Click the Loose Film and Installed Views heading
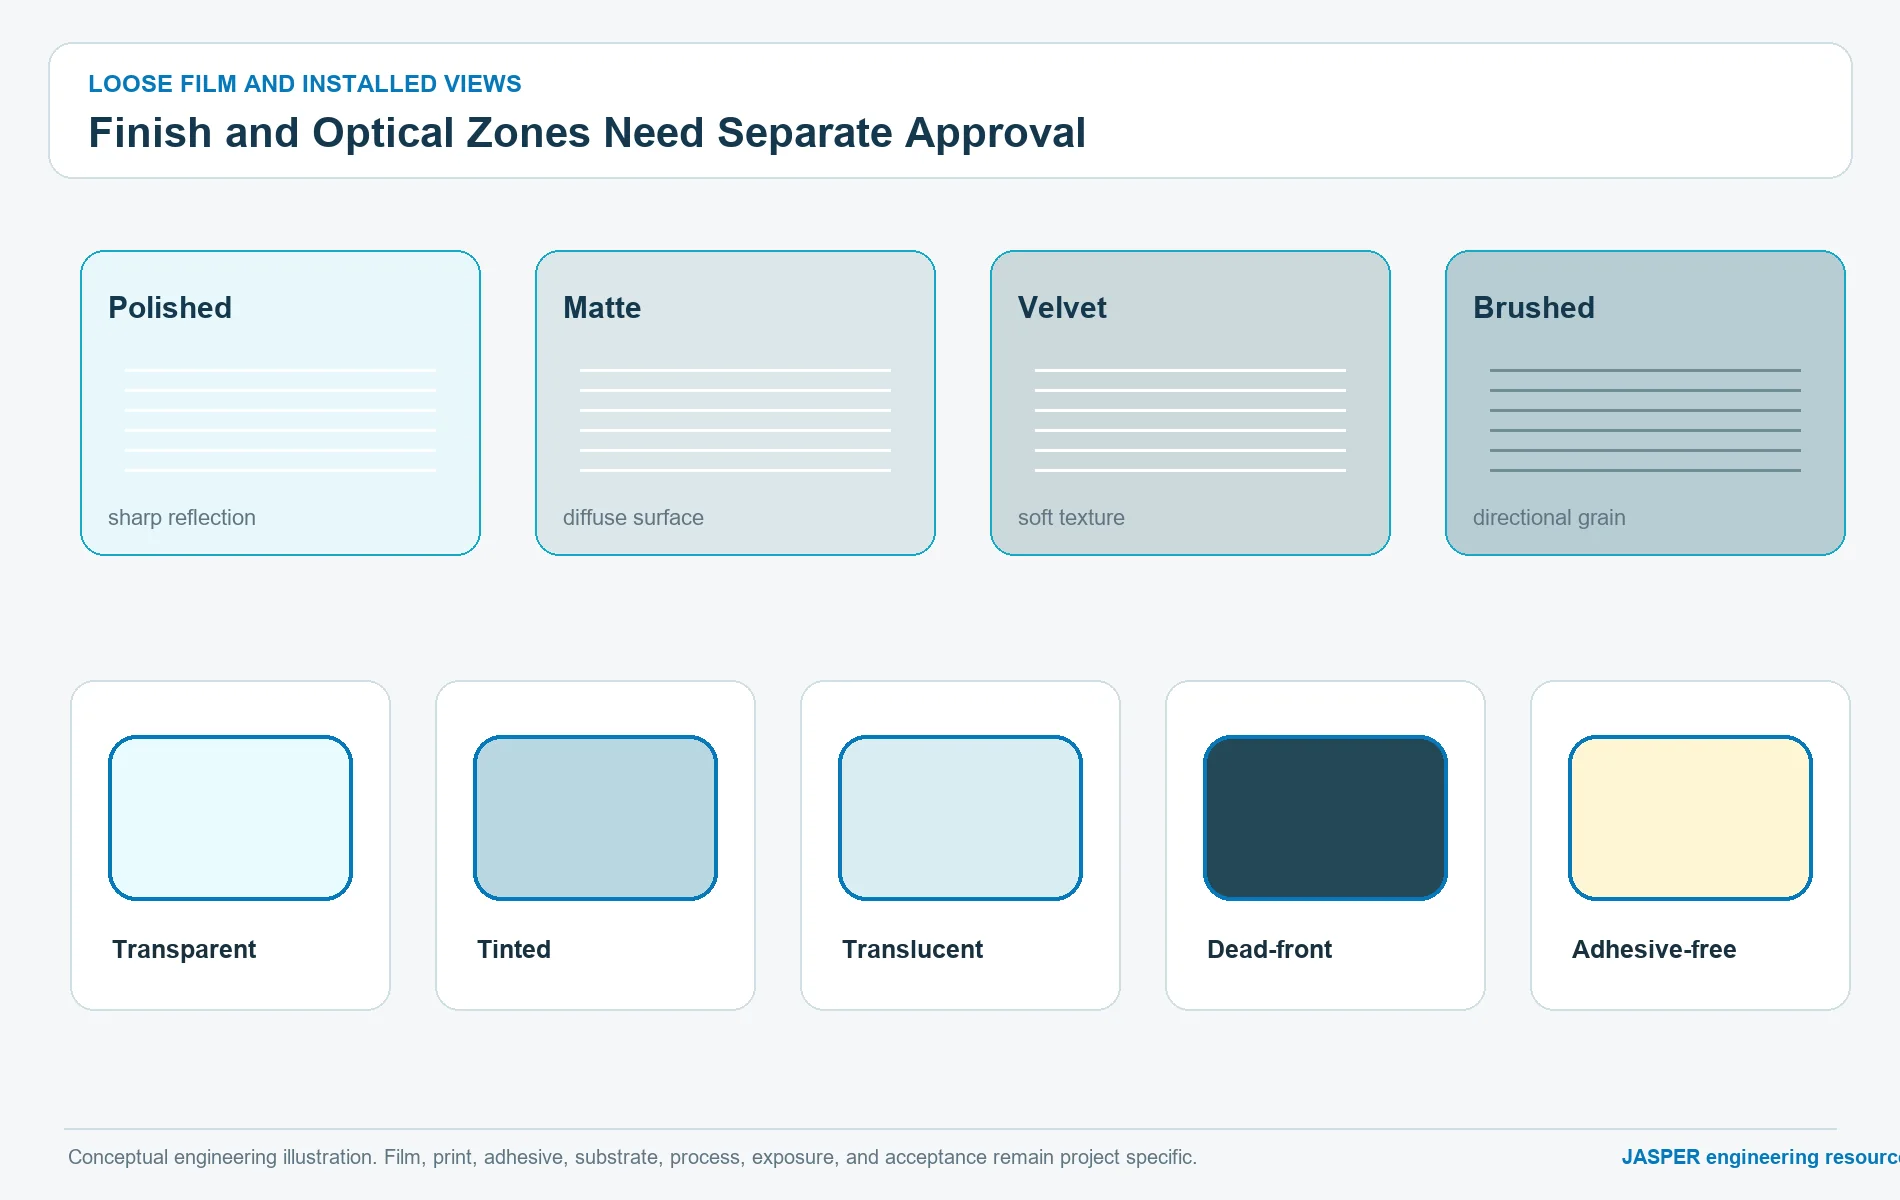Image resolution: width=1900 pixels, height=1200 pixels. click(x=305, y=84)
